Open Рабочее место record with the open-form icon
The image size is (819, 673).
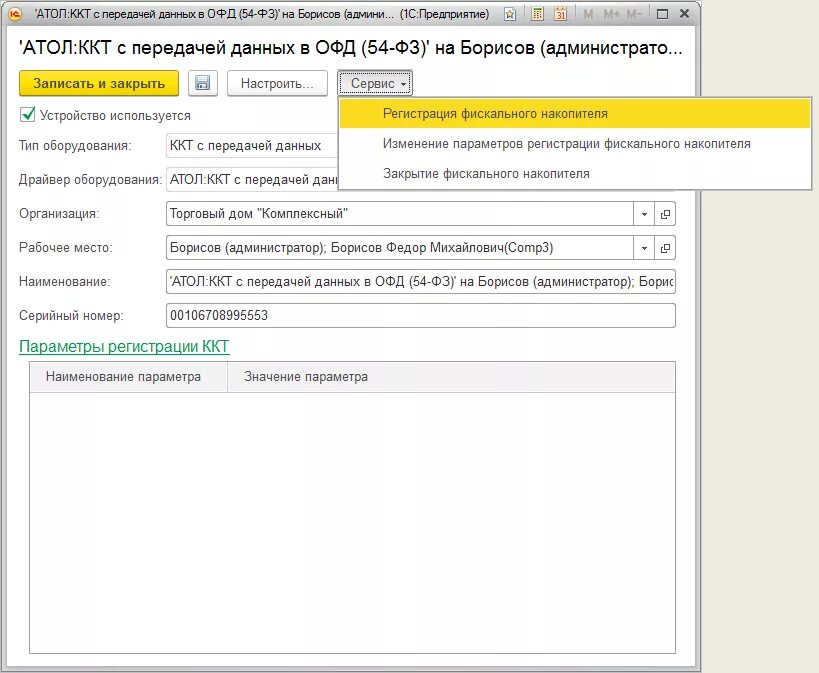pos(665,248)
